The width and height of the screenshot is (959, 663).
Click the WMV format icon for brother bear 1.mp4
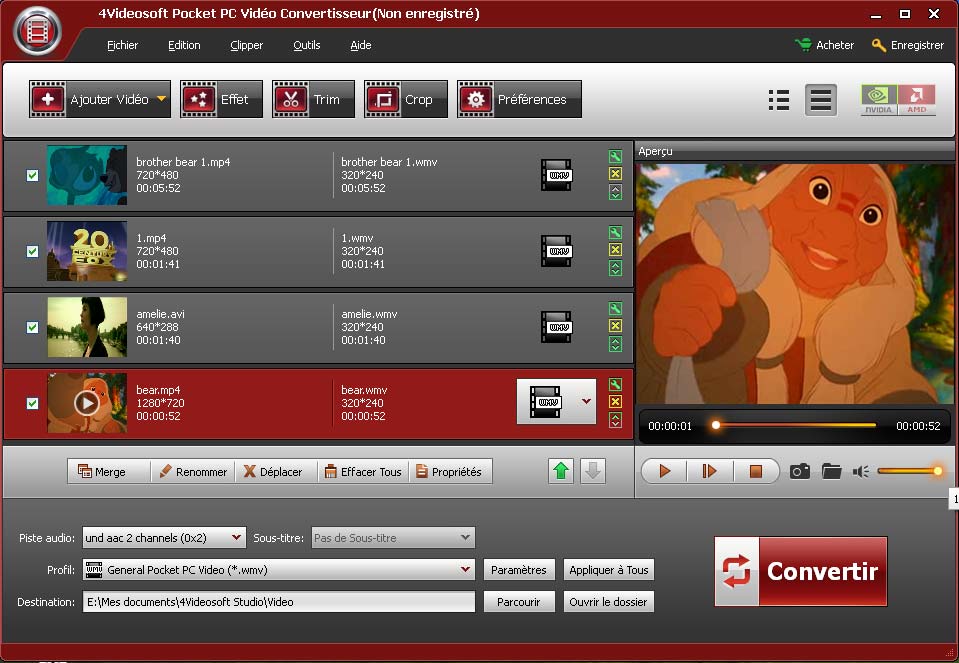click(556, 175)
